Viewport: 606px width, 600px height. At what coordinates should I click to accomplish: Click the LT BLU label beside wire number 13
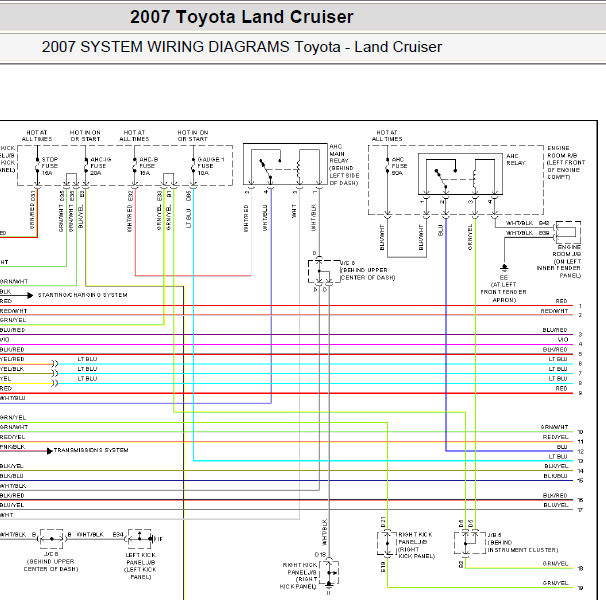[558, 457]
